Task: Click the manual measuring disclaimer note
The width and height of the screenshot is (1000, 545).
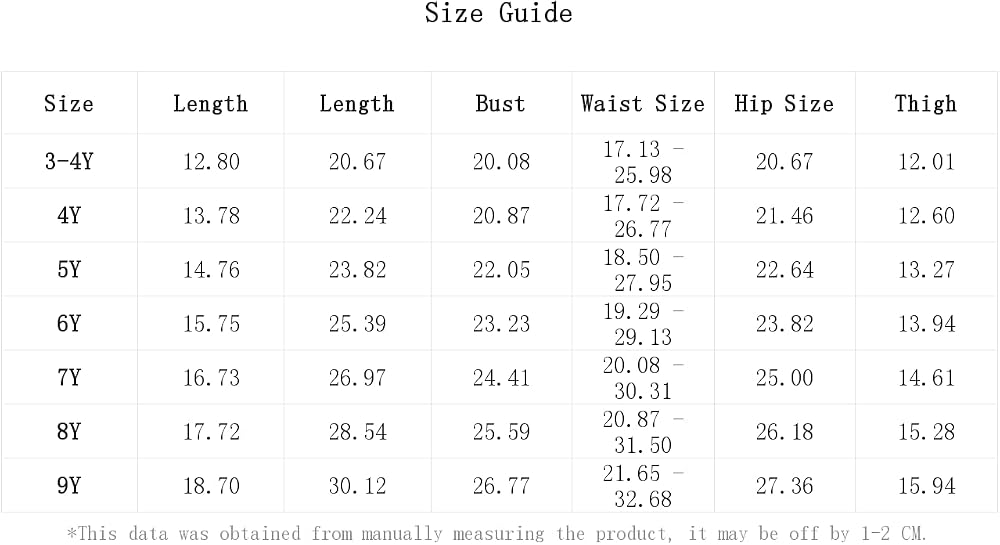Action: coord(497,533)
